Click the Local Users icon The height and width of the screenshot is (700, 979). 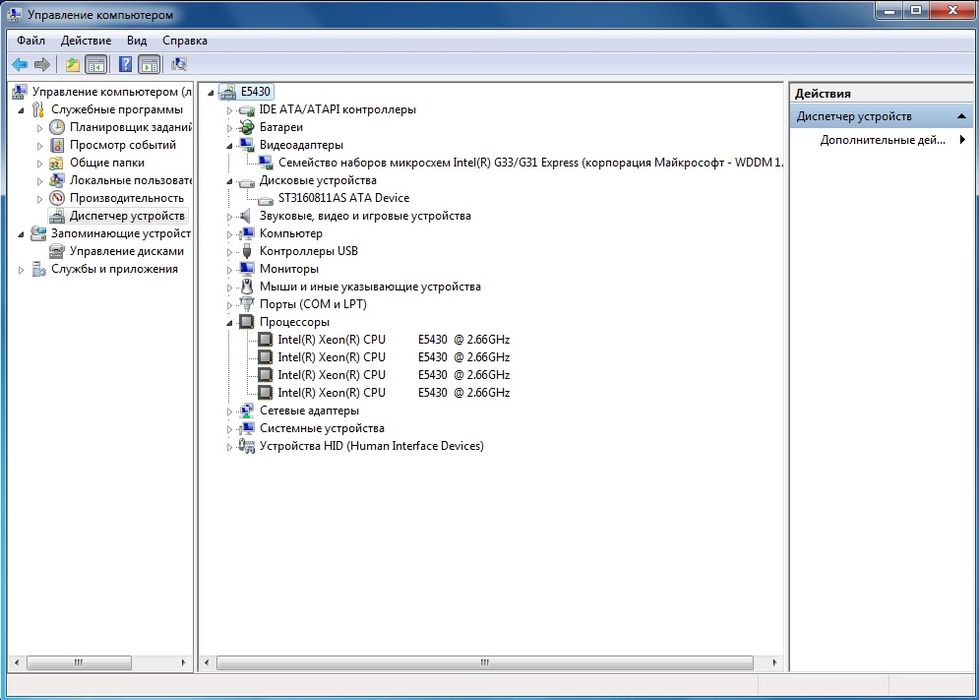57,180
